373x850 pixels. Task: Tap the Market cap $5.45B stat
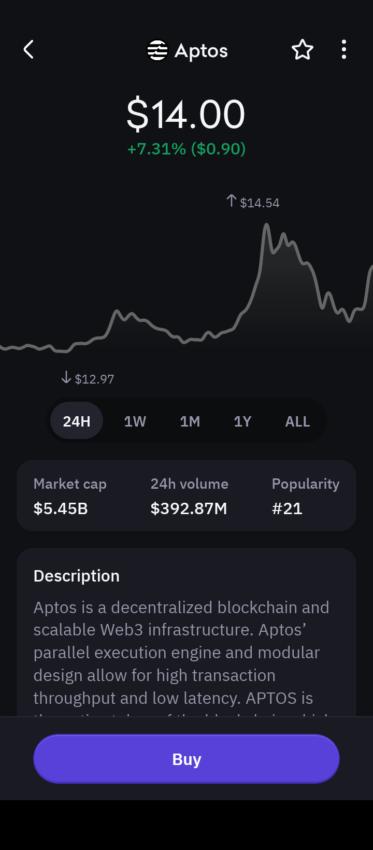[x=70, y=496]
